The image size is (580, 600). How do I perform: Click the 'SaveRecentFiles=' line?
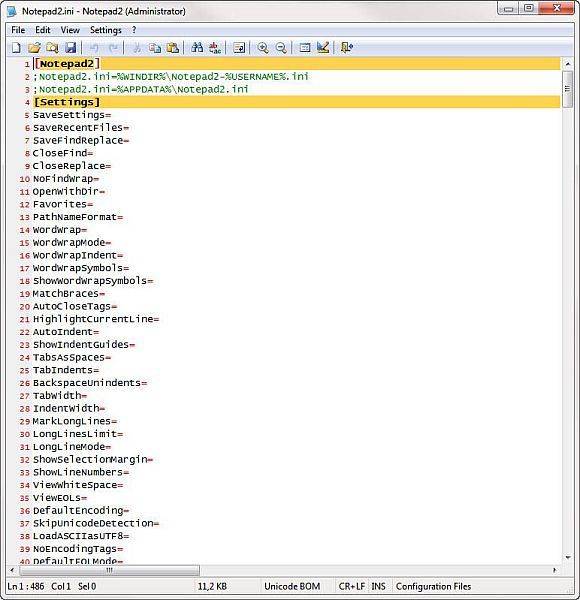pos(81,127)
